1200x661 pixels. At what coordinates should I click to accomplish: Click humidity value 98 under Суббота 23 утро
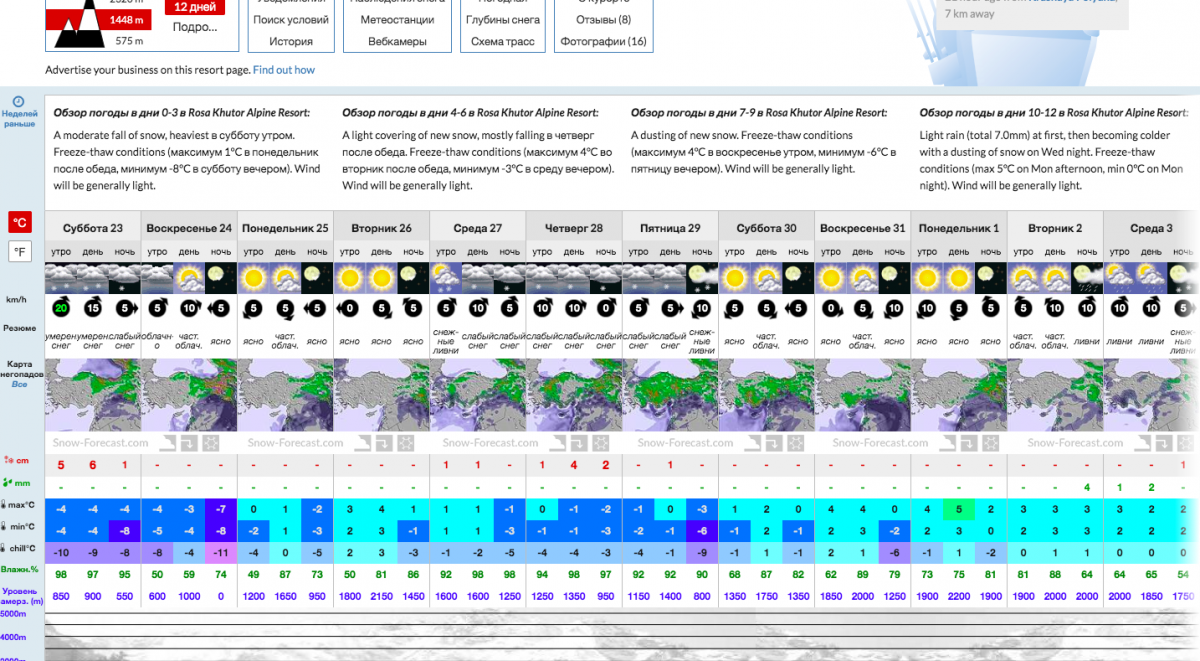pyautogui.click(x=61, y=574)
